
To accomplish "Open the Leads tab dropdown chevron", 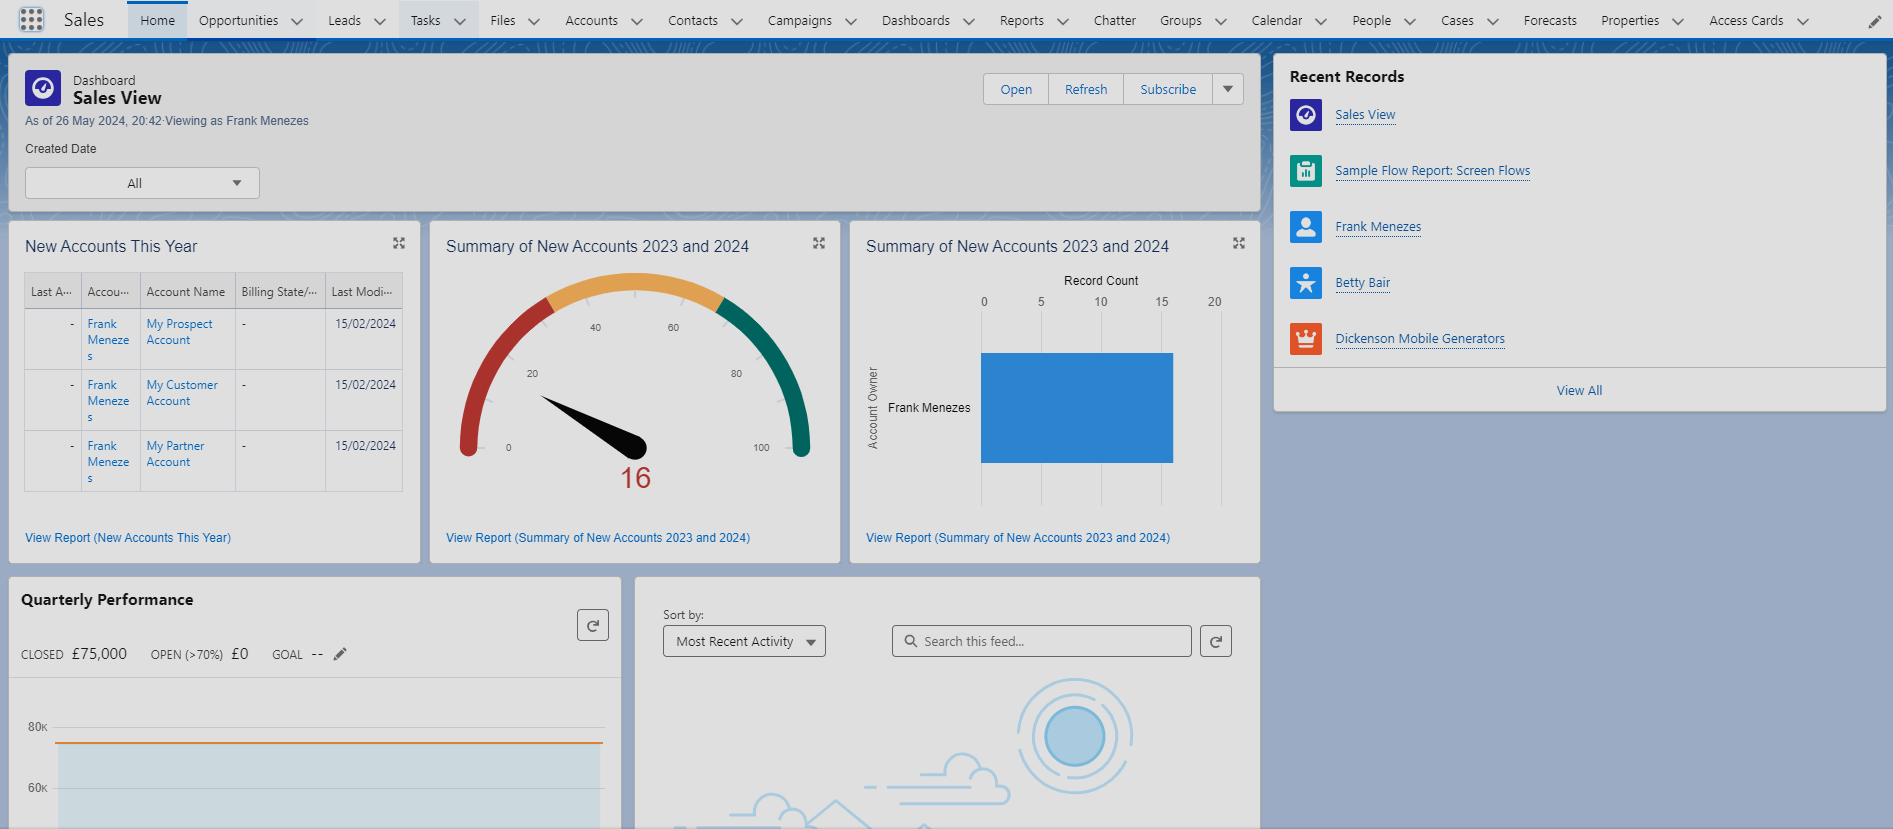I will [x=380, y=21].
